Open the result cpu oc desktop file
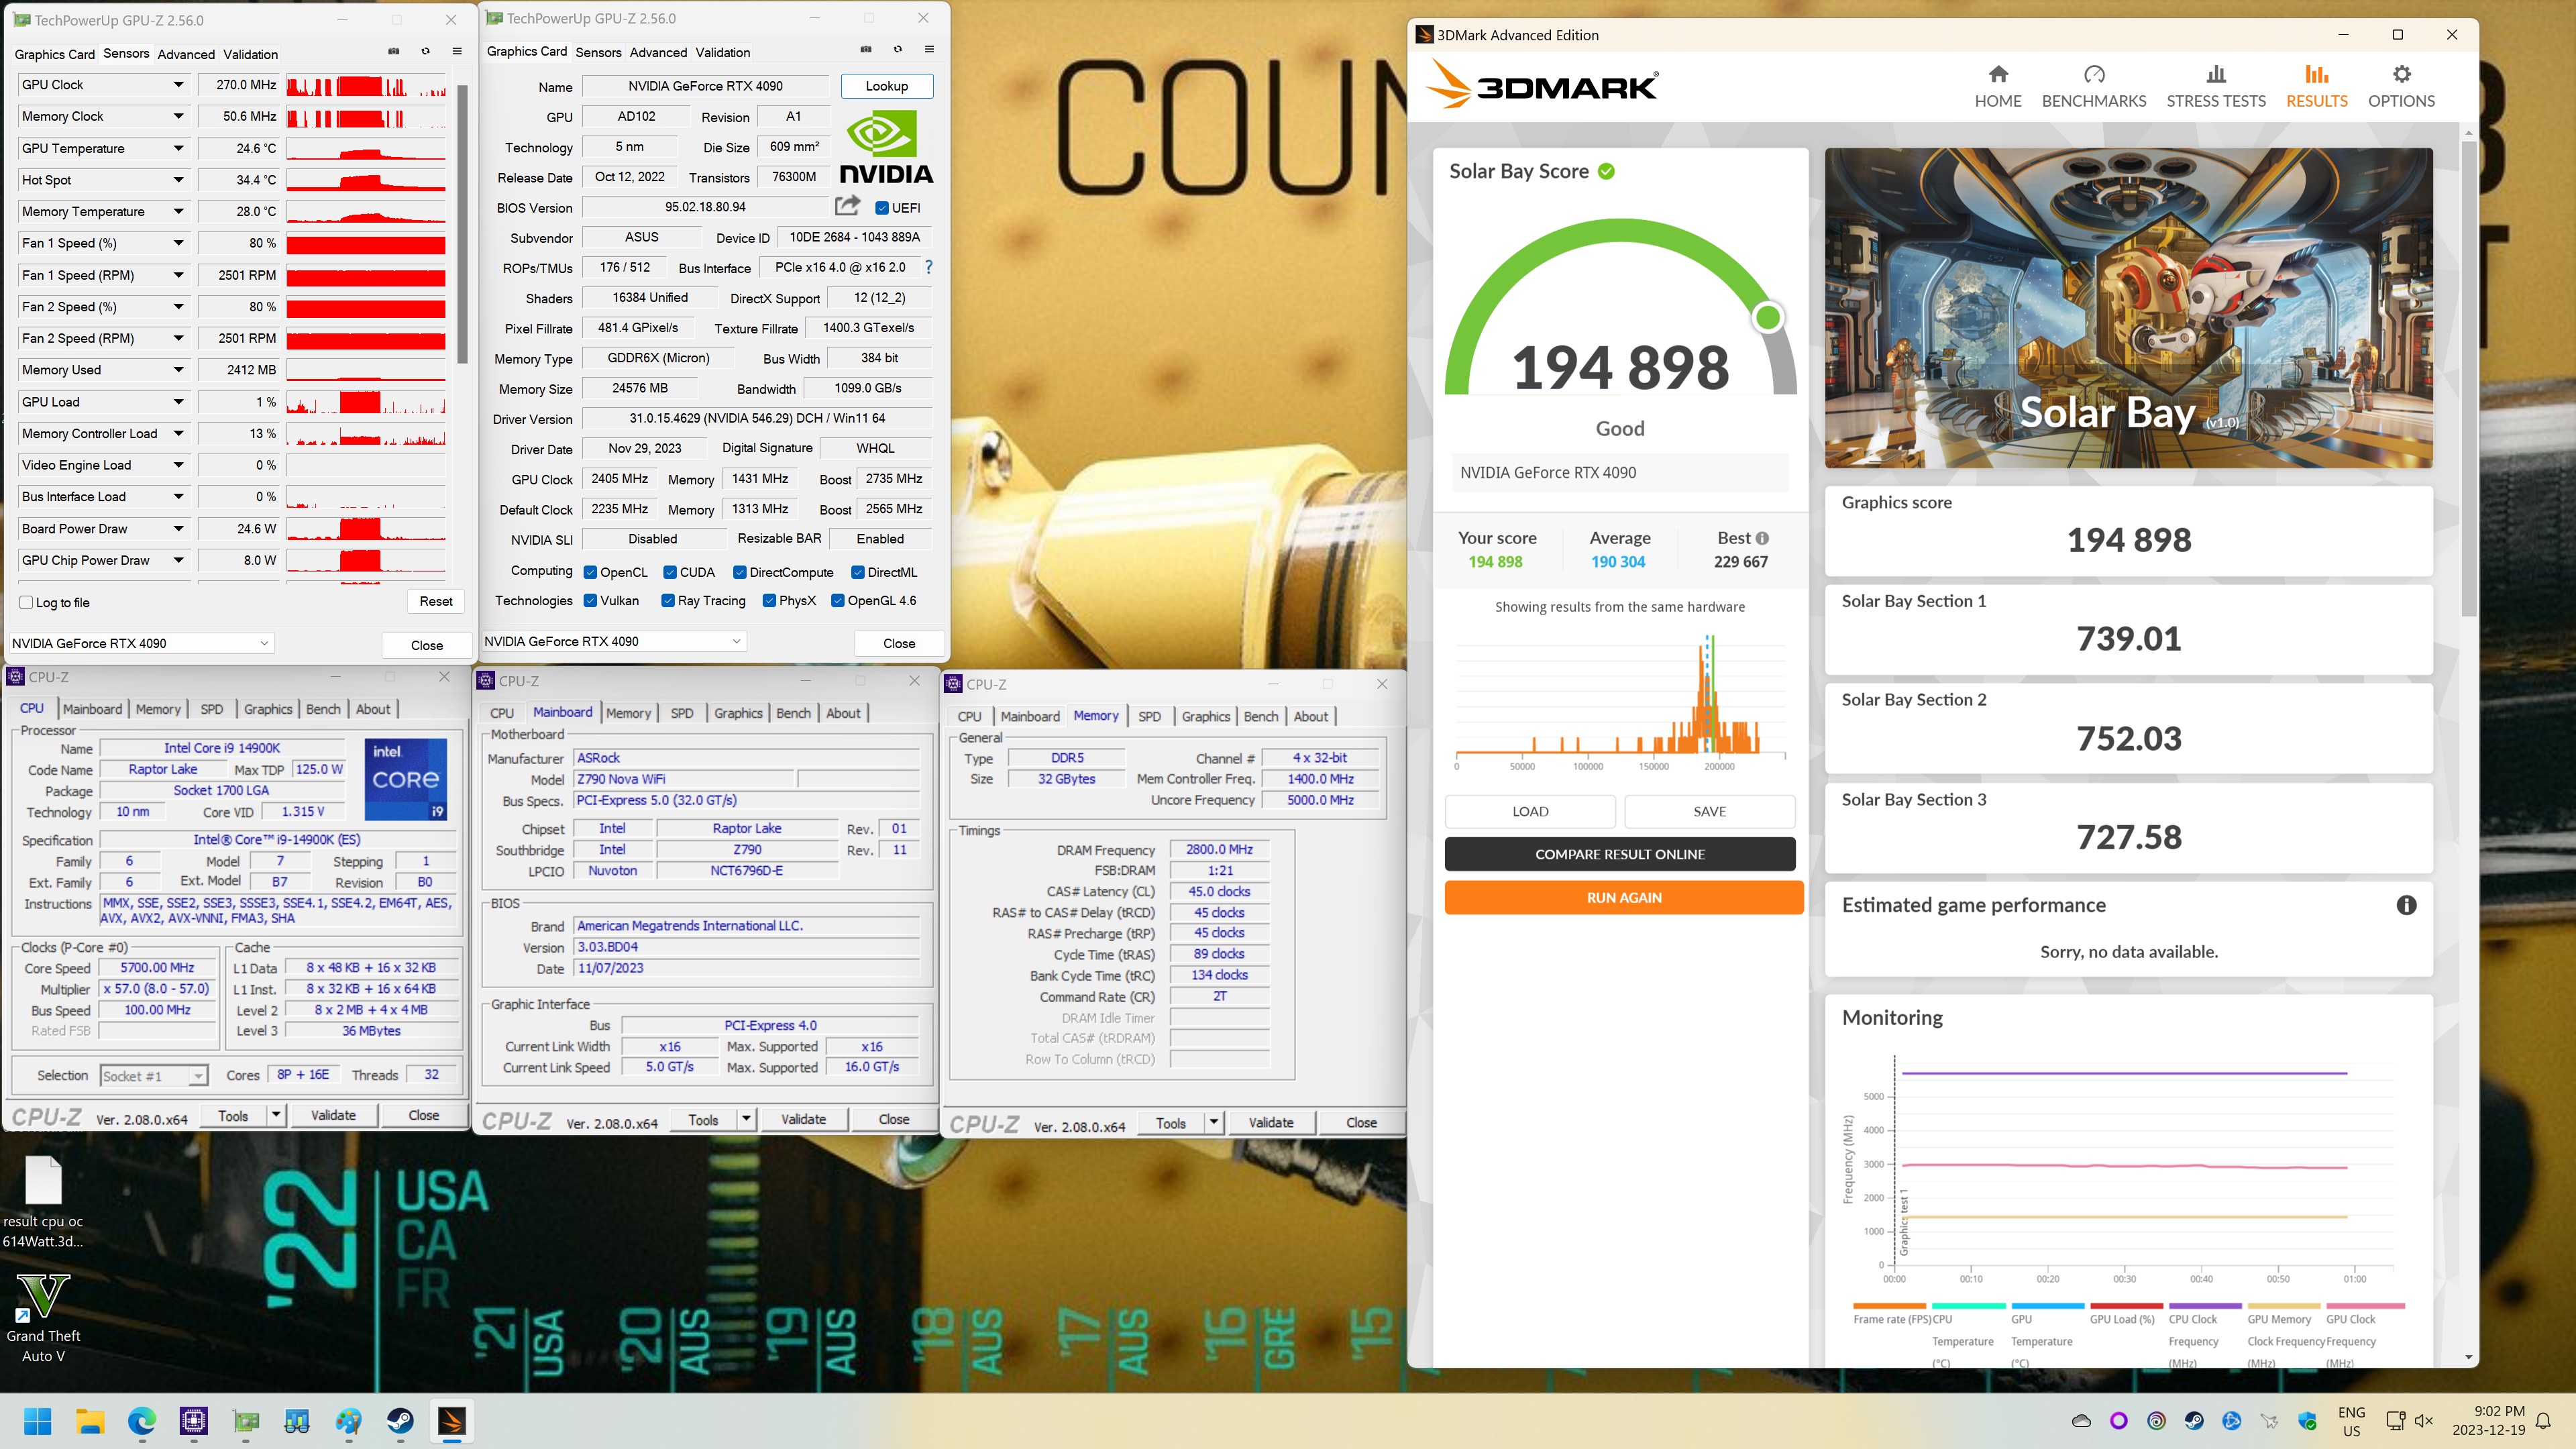Image resolution: width=2576 pixels, height=1449 pixels. click(43, 1201)
